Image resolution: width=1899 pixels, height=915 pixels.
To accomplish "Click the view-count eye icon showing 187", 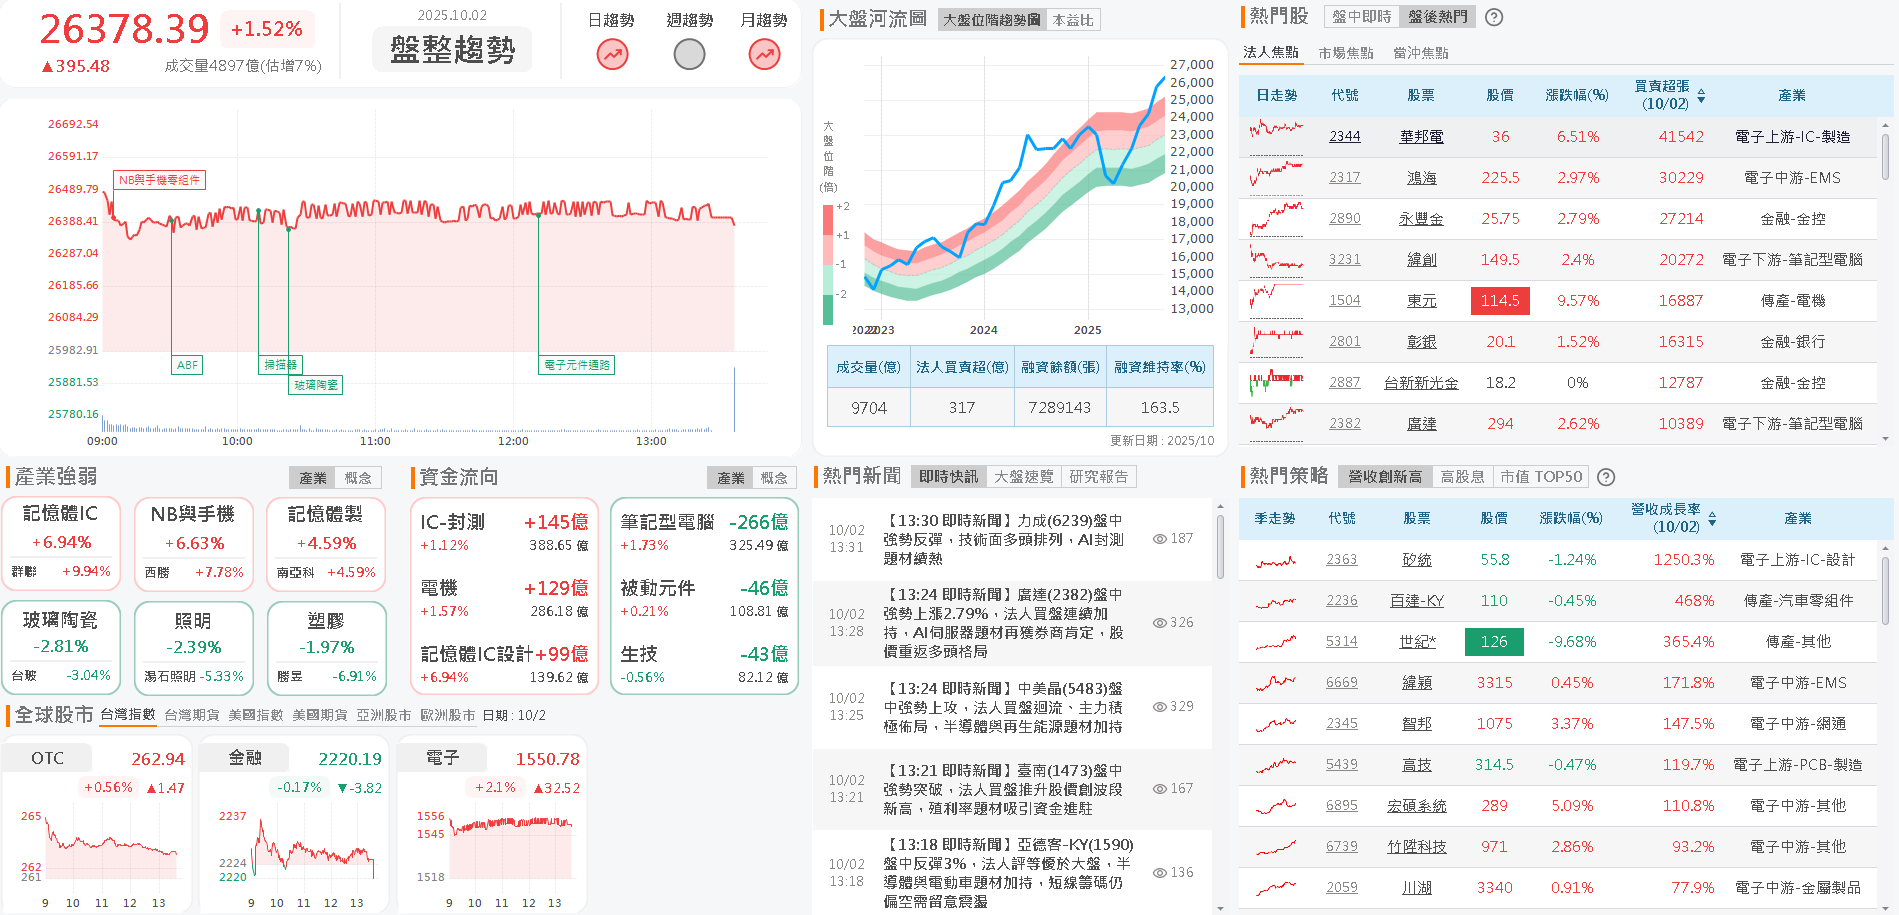I will 1160,539.
